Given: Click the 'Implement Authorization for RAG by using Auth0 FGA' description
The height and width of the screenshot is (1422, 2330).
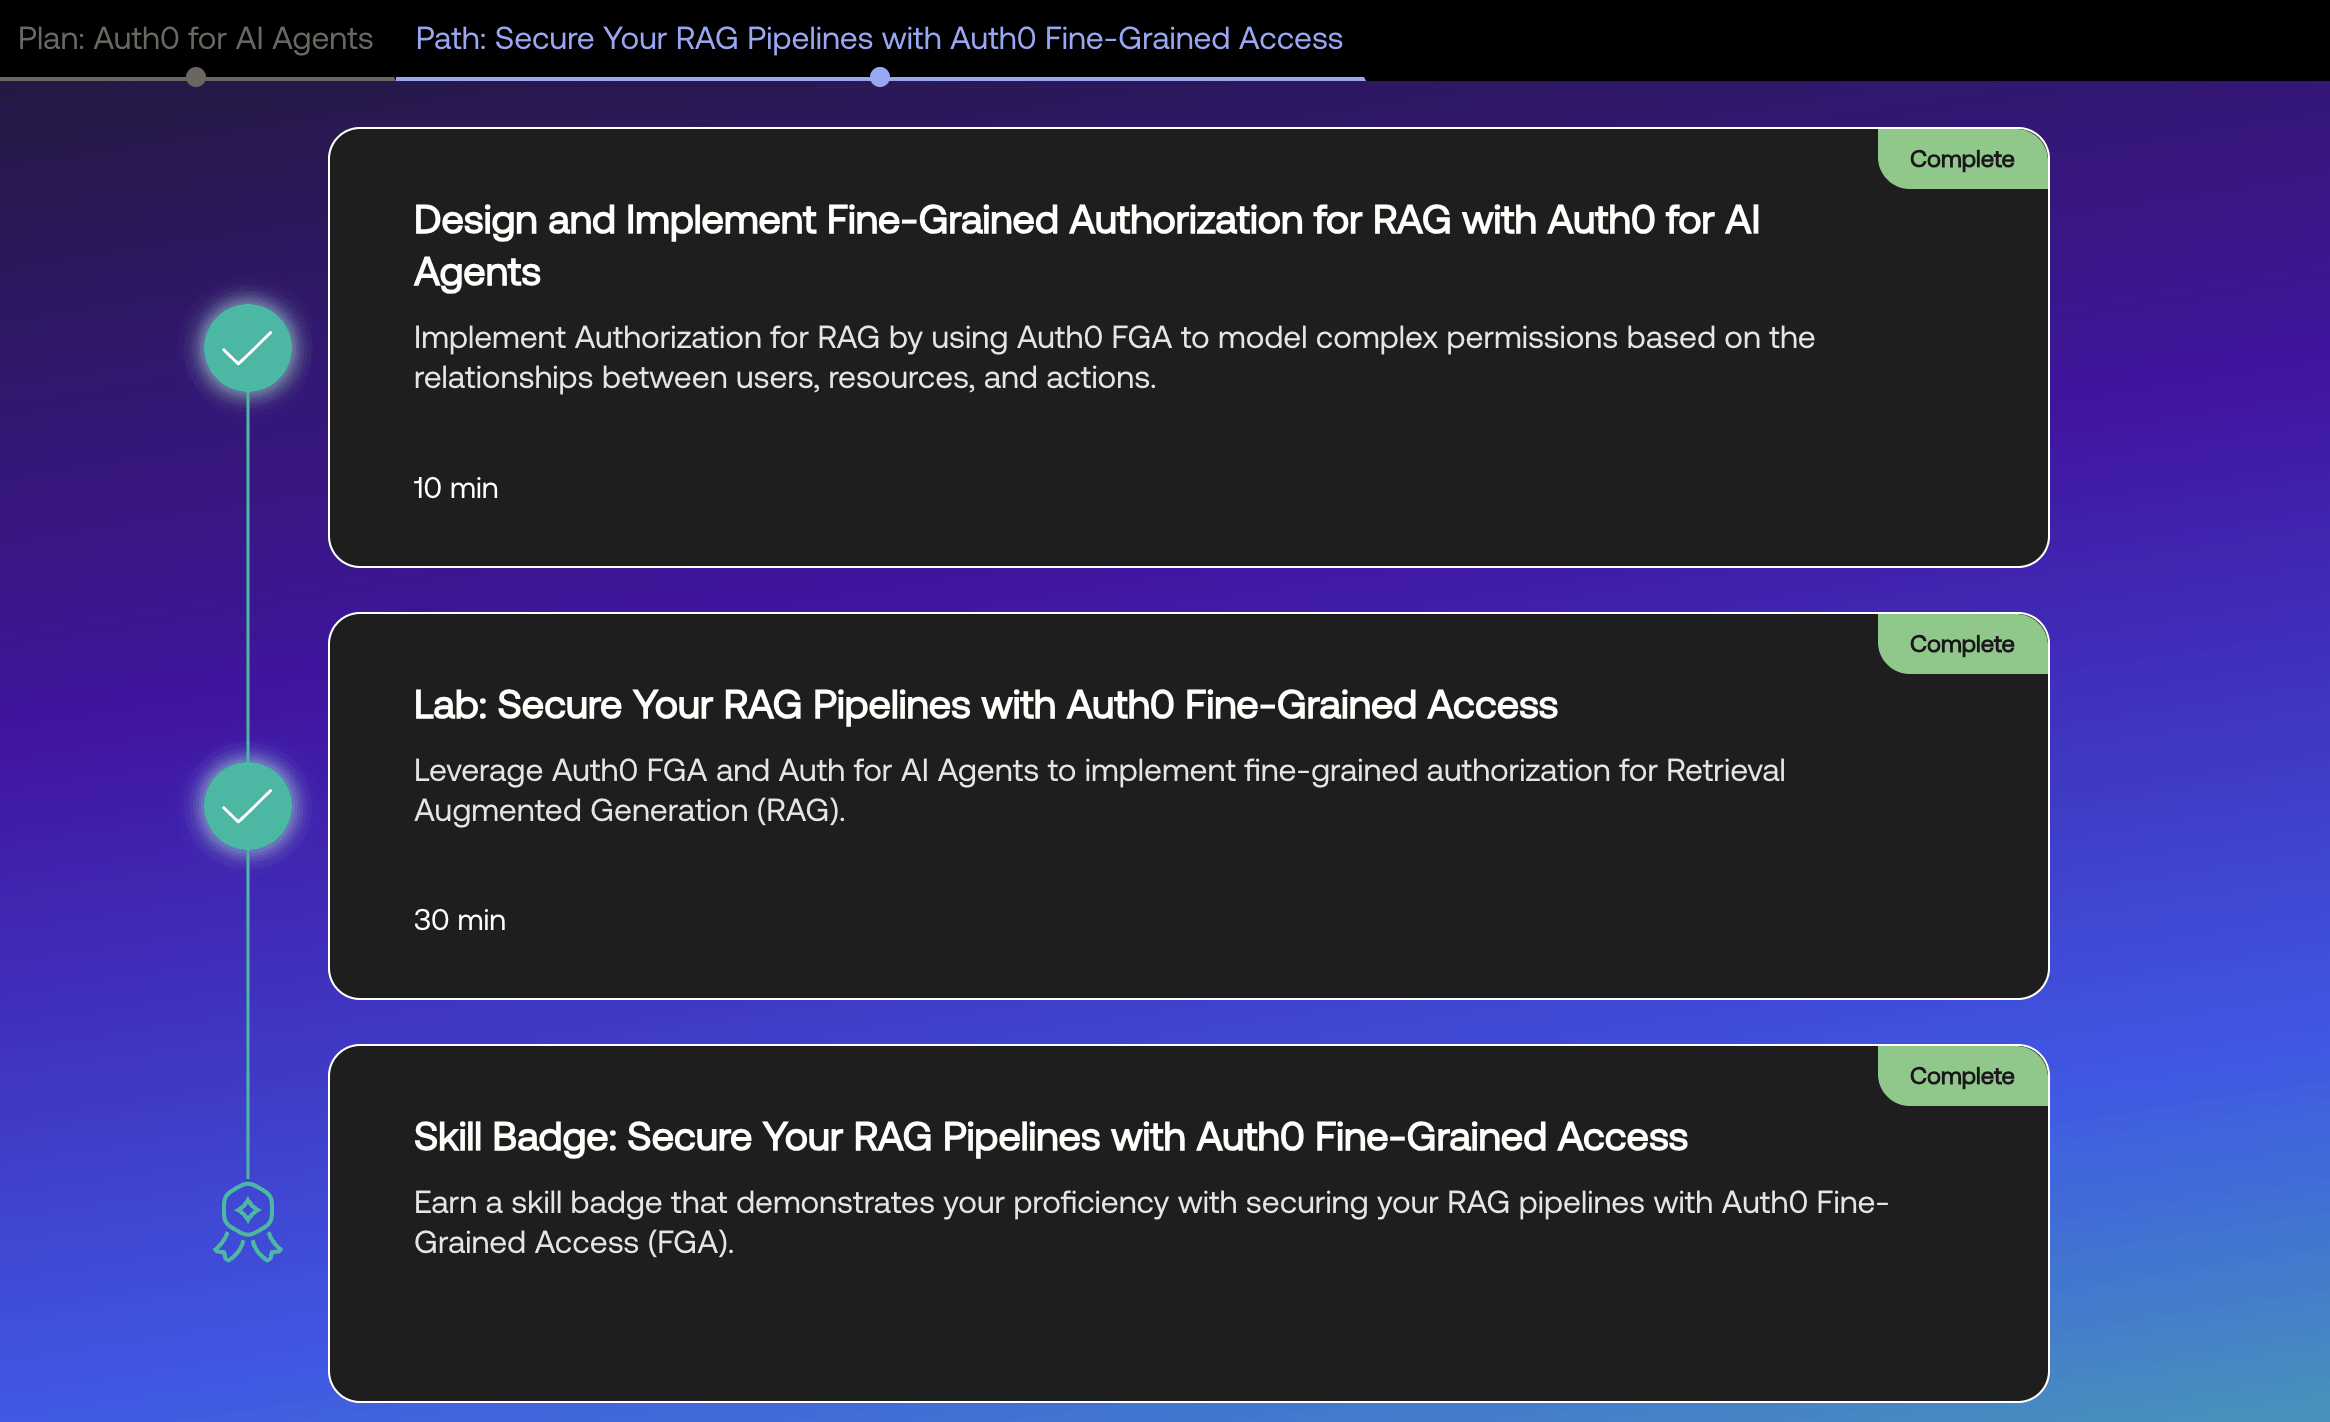Looking at the screenshot, I should click(x=1114, y=357).
